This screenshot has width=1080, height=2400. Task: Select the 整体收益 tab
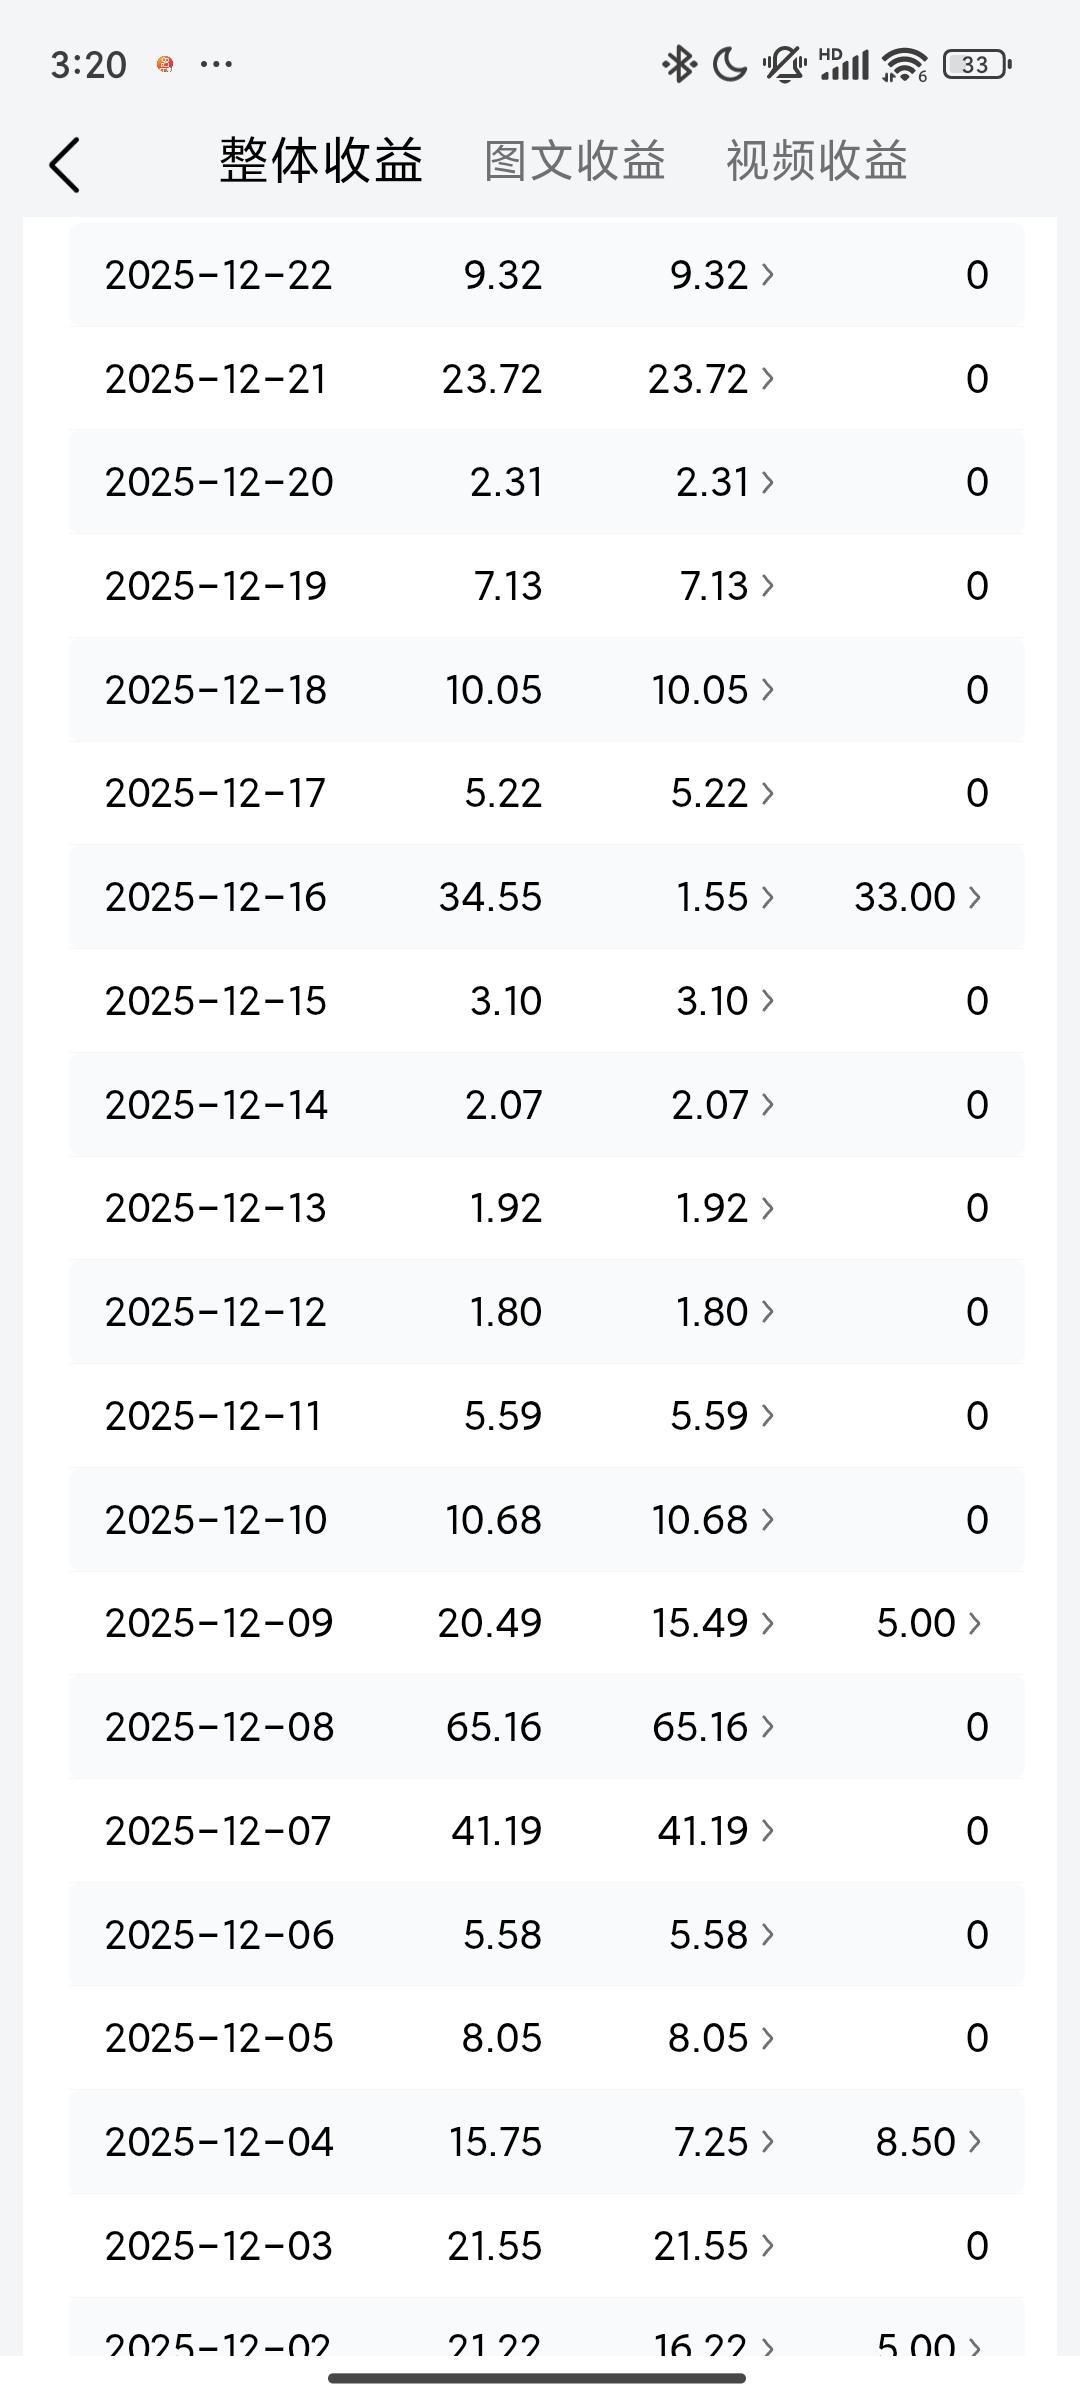tap(321, 161)
